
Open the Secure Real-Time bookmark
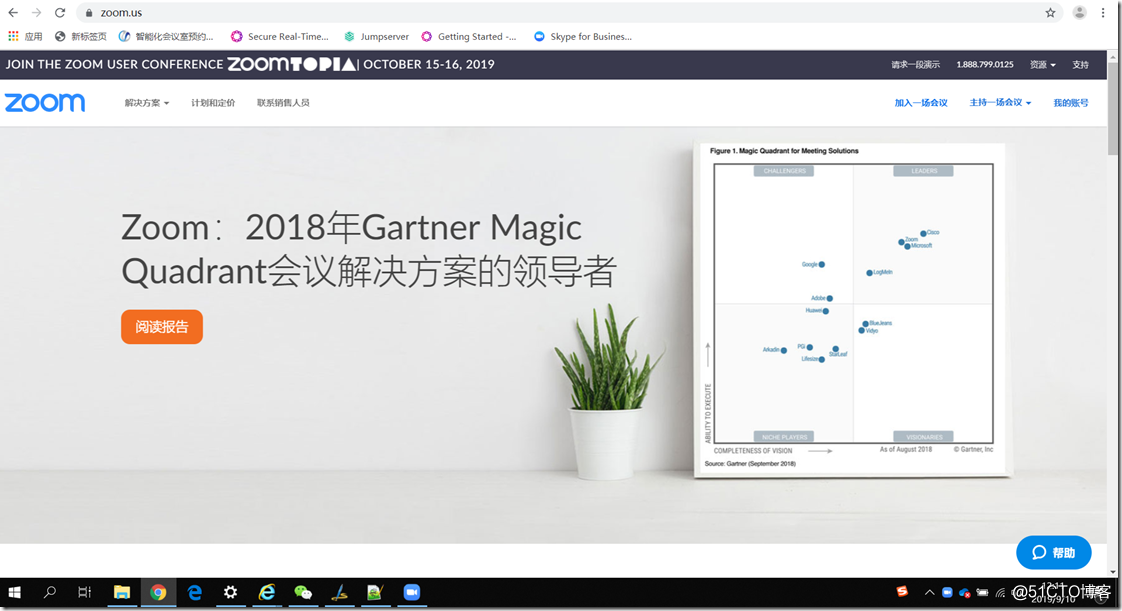[280, 36]
